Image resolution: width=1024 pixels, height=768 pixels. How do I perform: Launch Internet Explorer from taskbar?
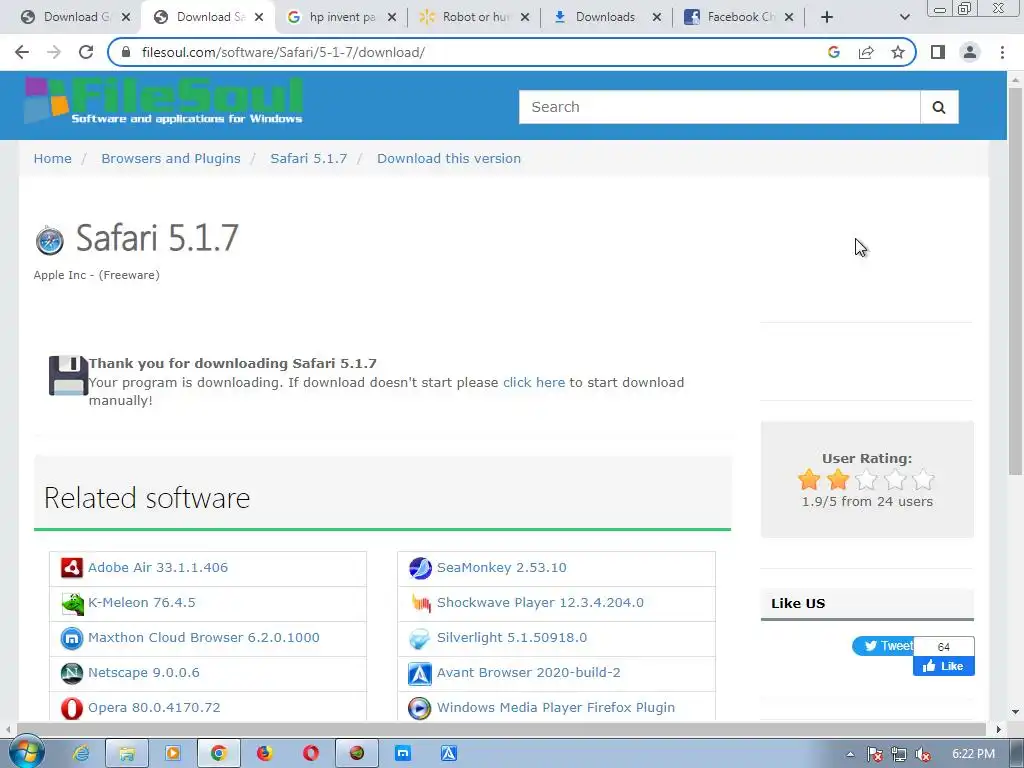coord(81,754)
